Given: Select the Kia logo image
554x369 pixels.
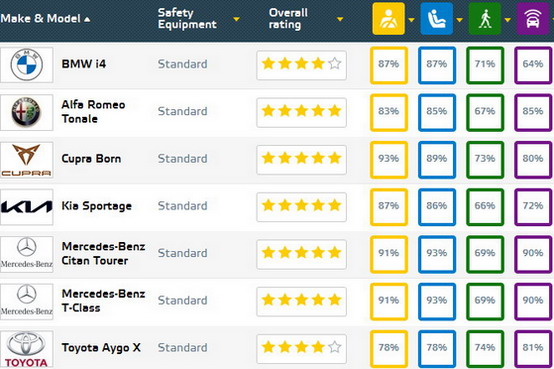Looking at the screenshot, I should [x=26, y=207].
